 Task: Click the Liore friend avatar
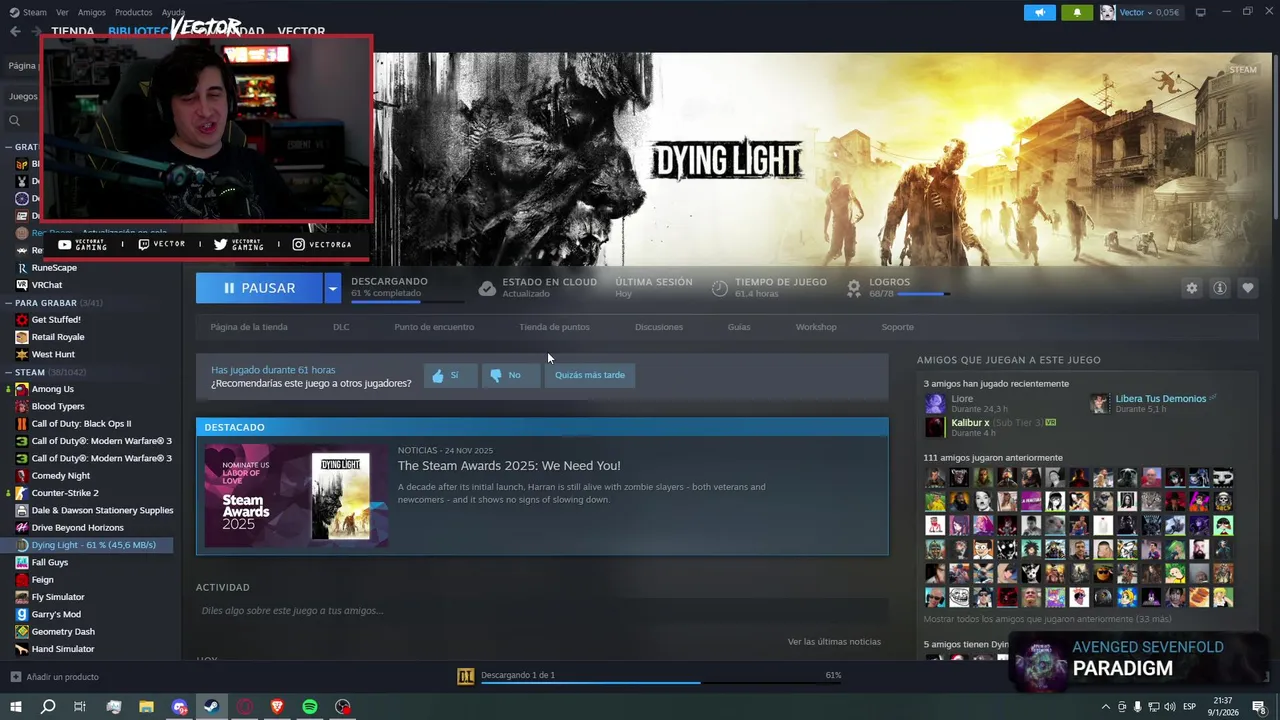934,403
